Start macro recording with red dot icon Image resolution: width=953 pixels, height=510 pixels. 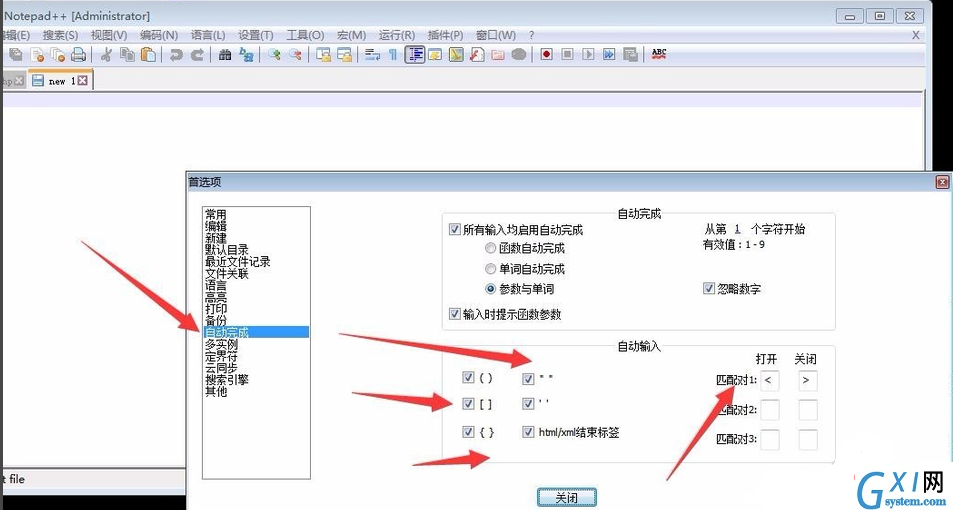pyautogui.click(x=546, y=55)
